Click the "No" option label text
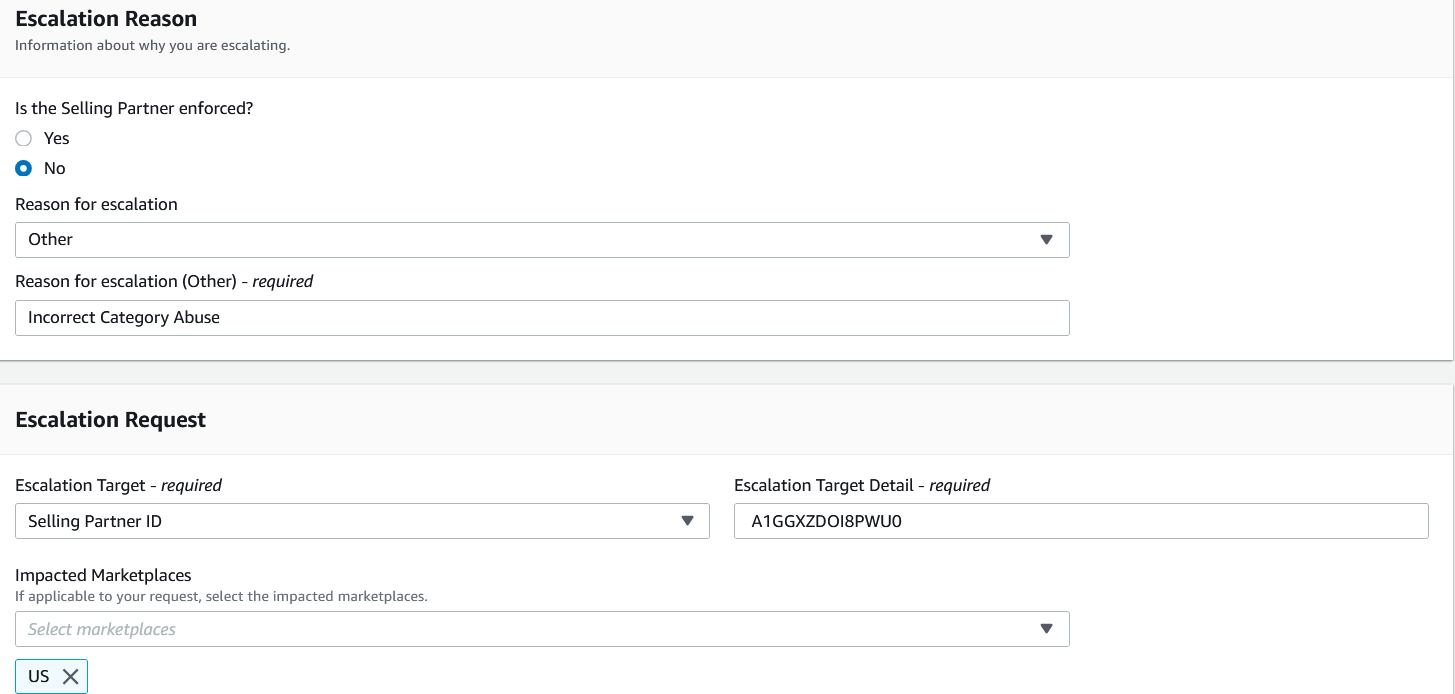The image size is (1455, 694). pos(55,168)
